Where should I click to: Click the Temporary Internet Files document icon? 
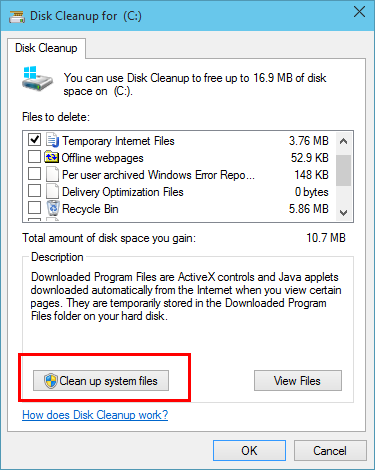(52, 140)
